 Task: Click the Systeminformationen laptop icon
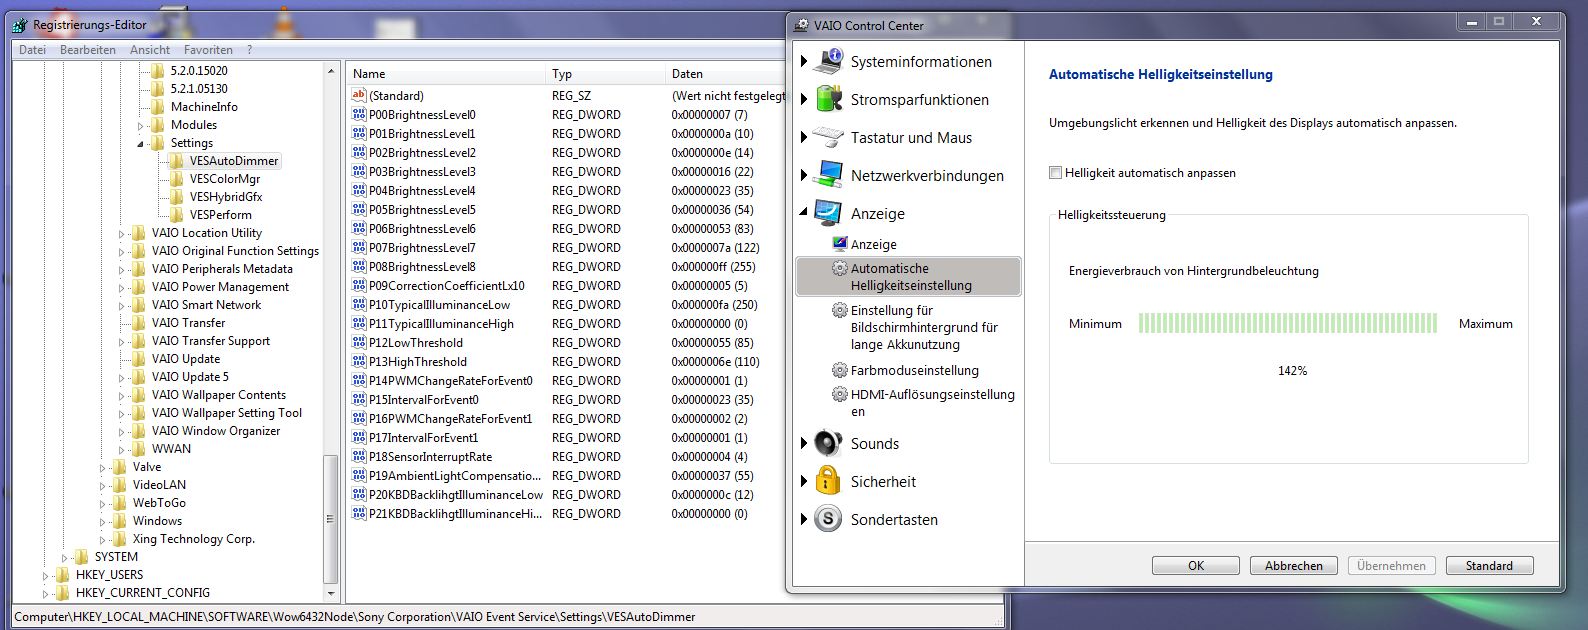tap(828, 61)
